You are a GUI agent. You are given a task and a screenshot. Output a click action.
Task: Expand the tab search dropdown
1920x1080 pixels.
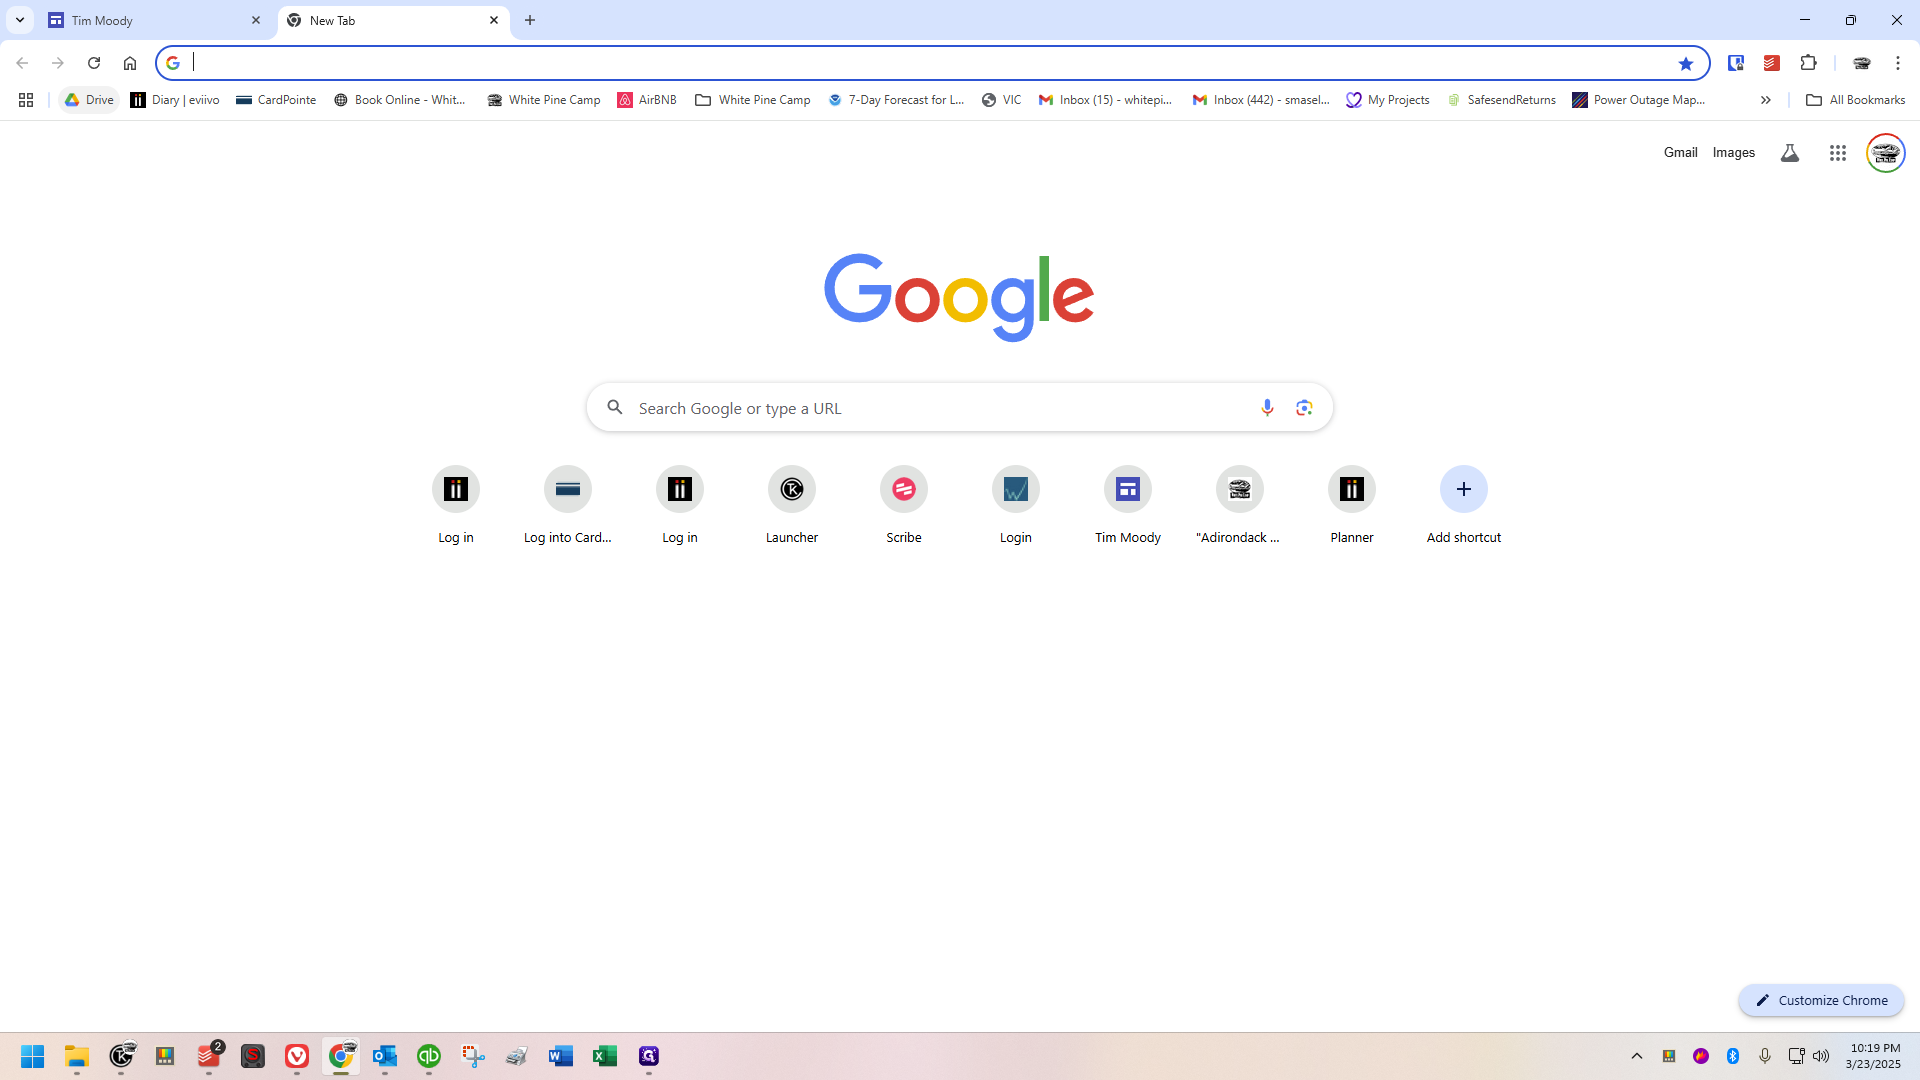pos(20,20)
